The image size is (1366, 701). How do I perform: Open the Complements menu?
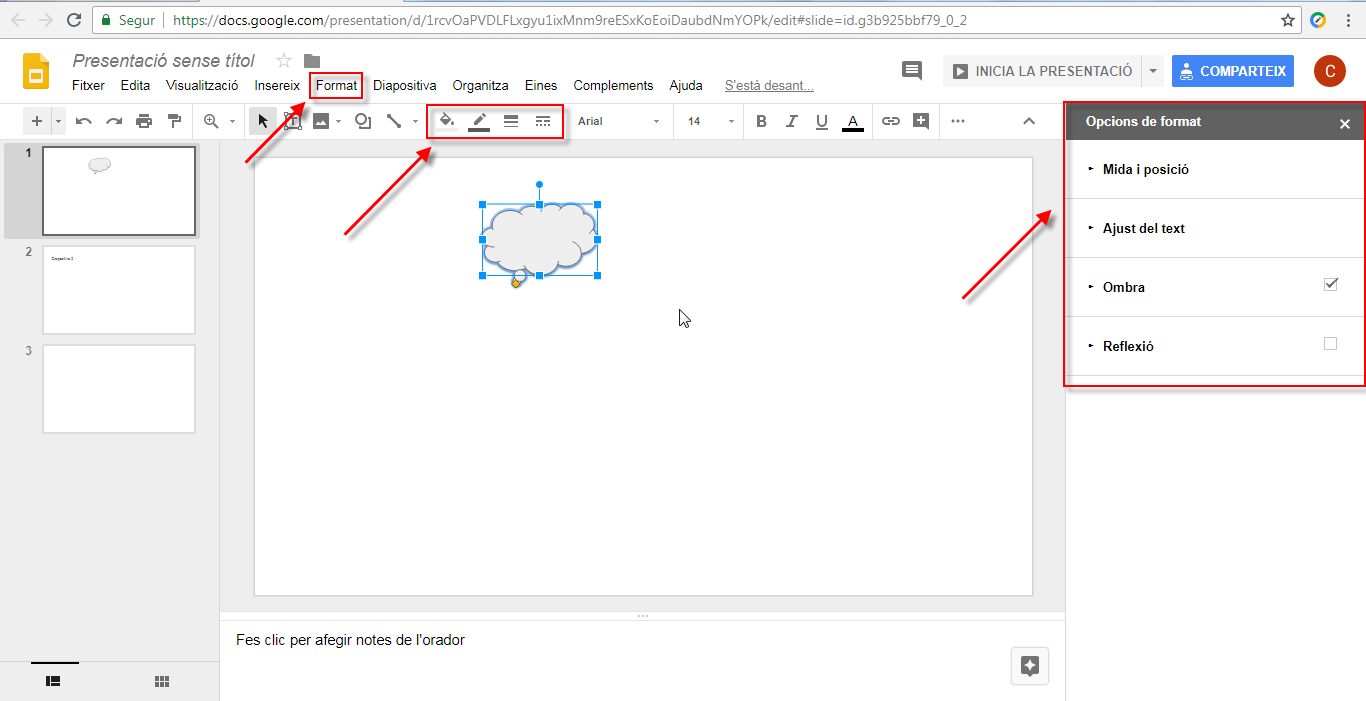(x=613, y=86)
